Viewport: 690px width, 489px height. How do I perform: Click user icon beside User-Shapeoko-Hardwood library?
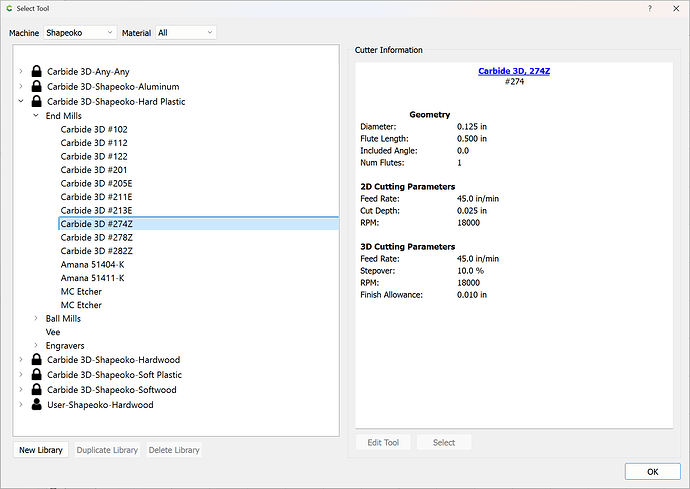click(37, 405)
